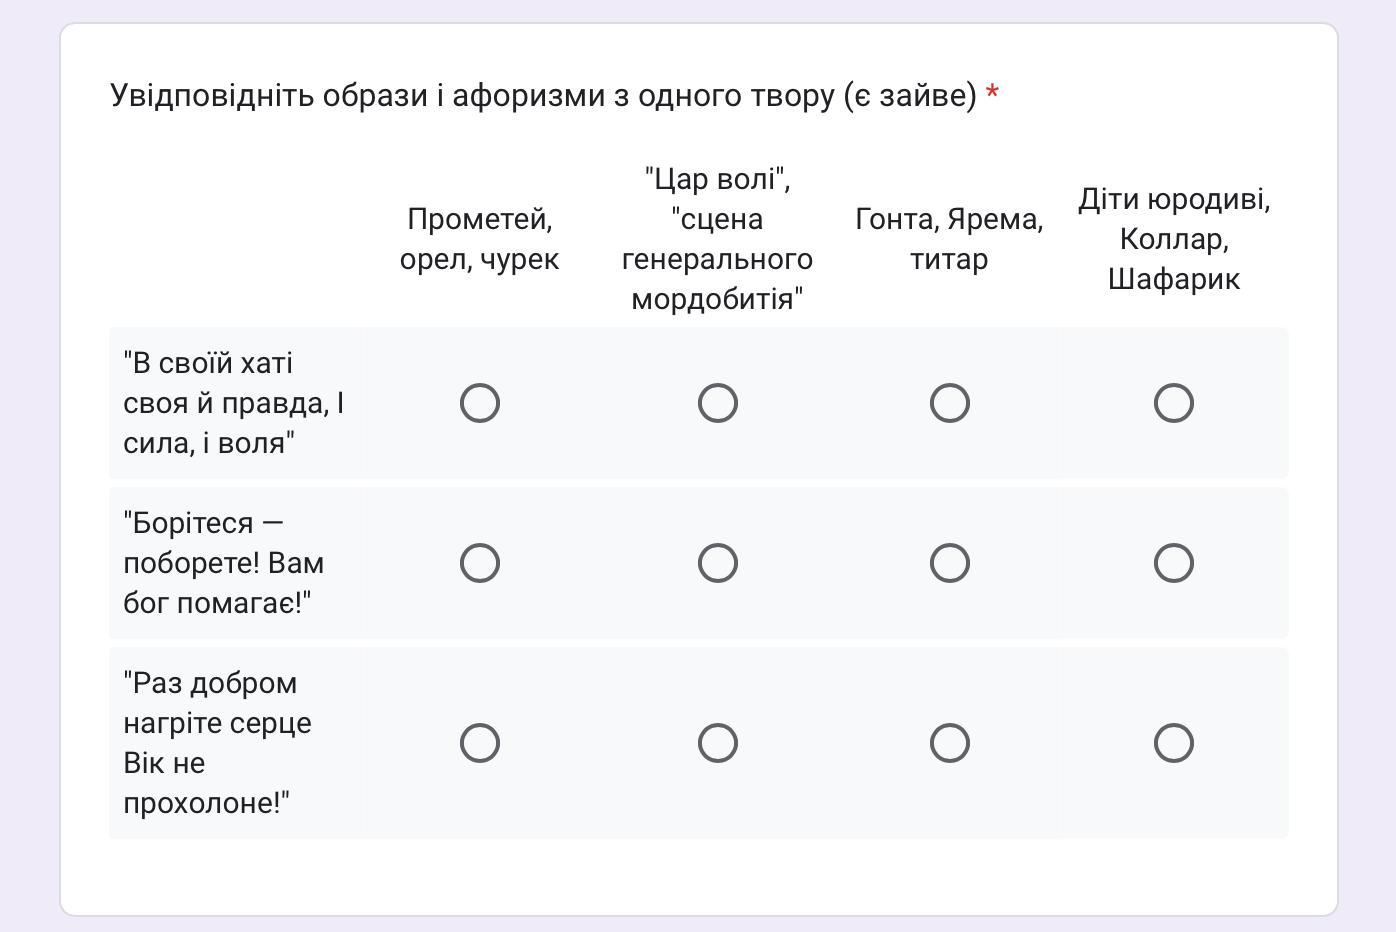The height and width of the screenshot is (932, 1396).
Task: Click the 'В своїй хаті своя й правда' row label
Action: click(x=234, y=403)
